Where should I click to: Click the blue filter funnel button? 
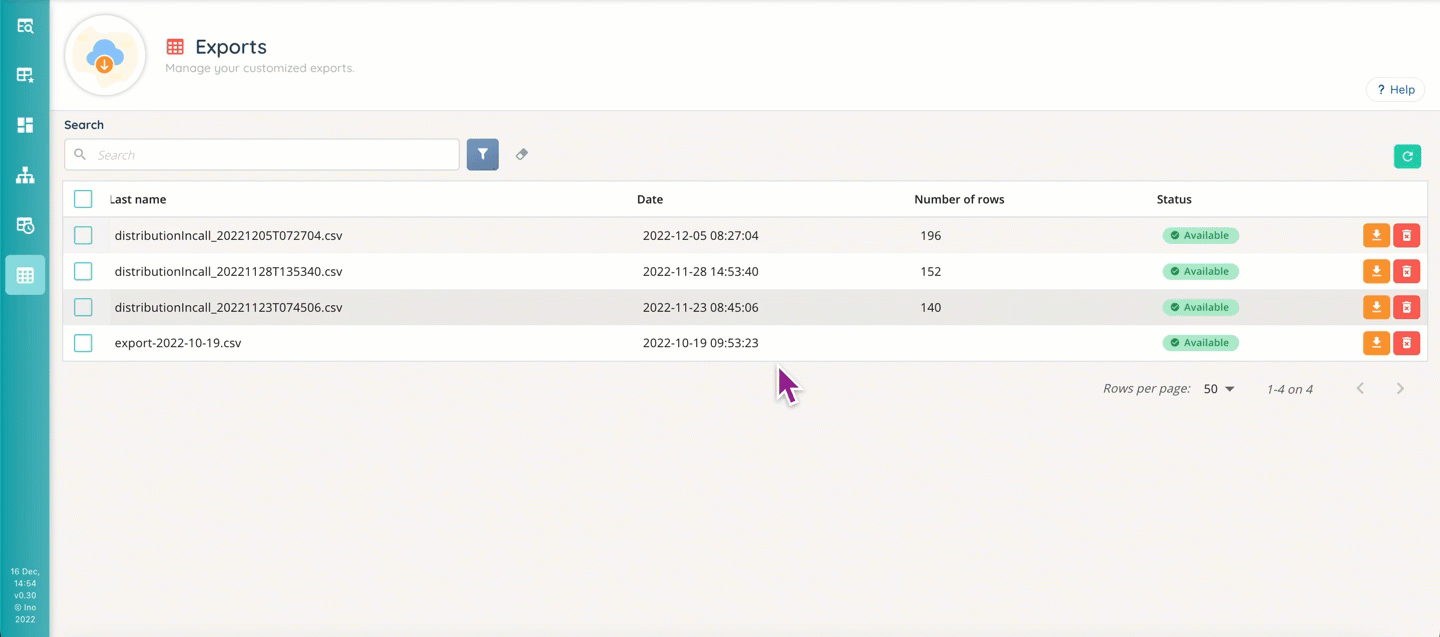coord(482,155)
